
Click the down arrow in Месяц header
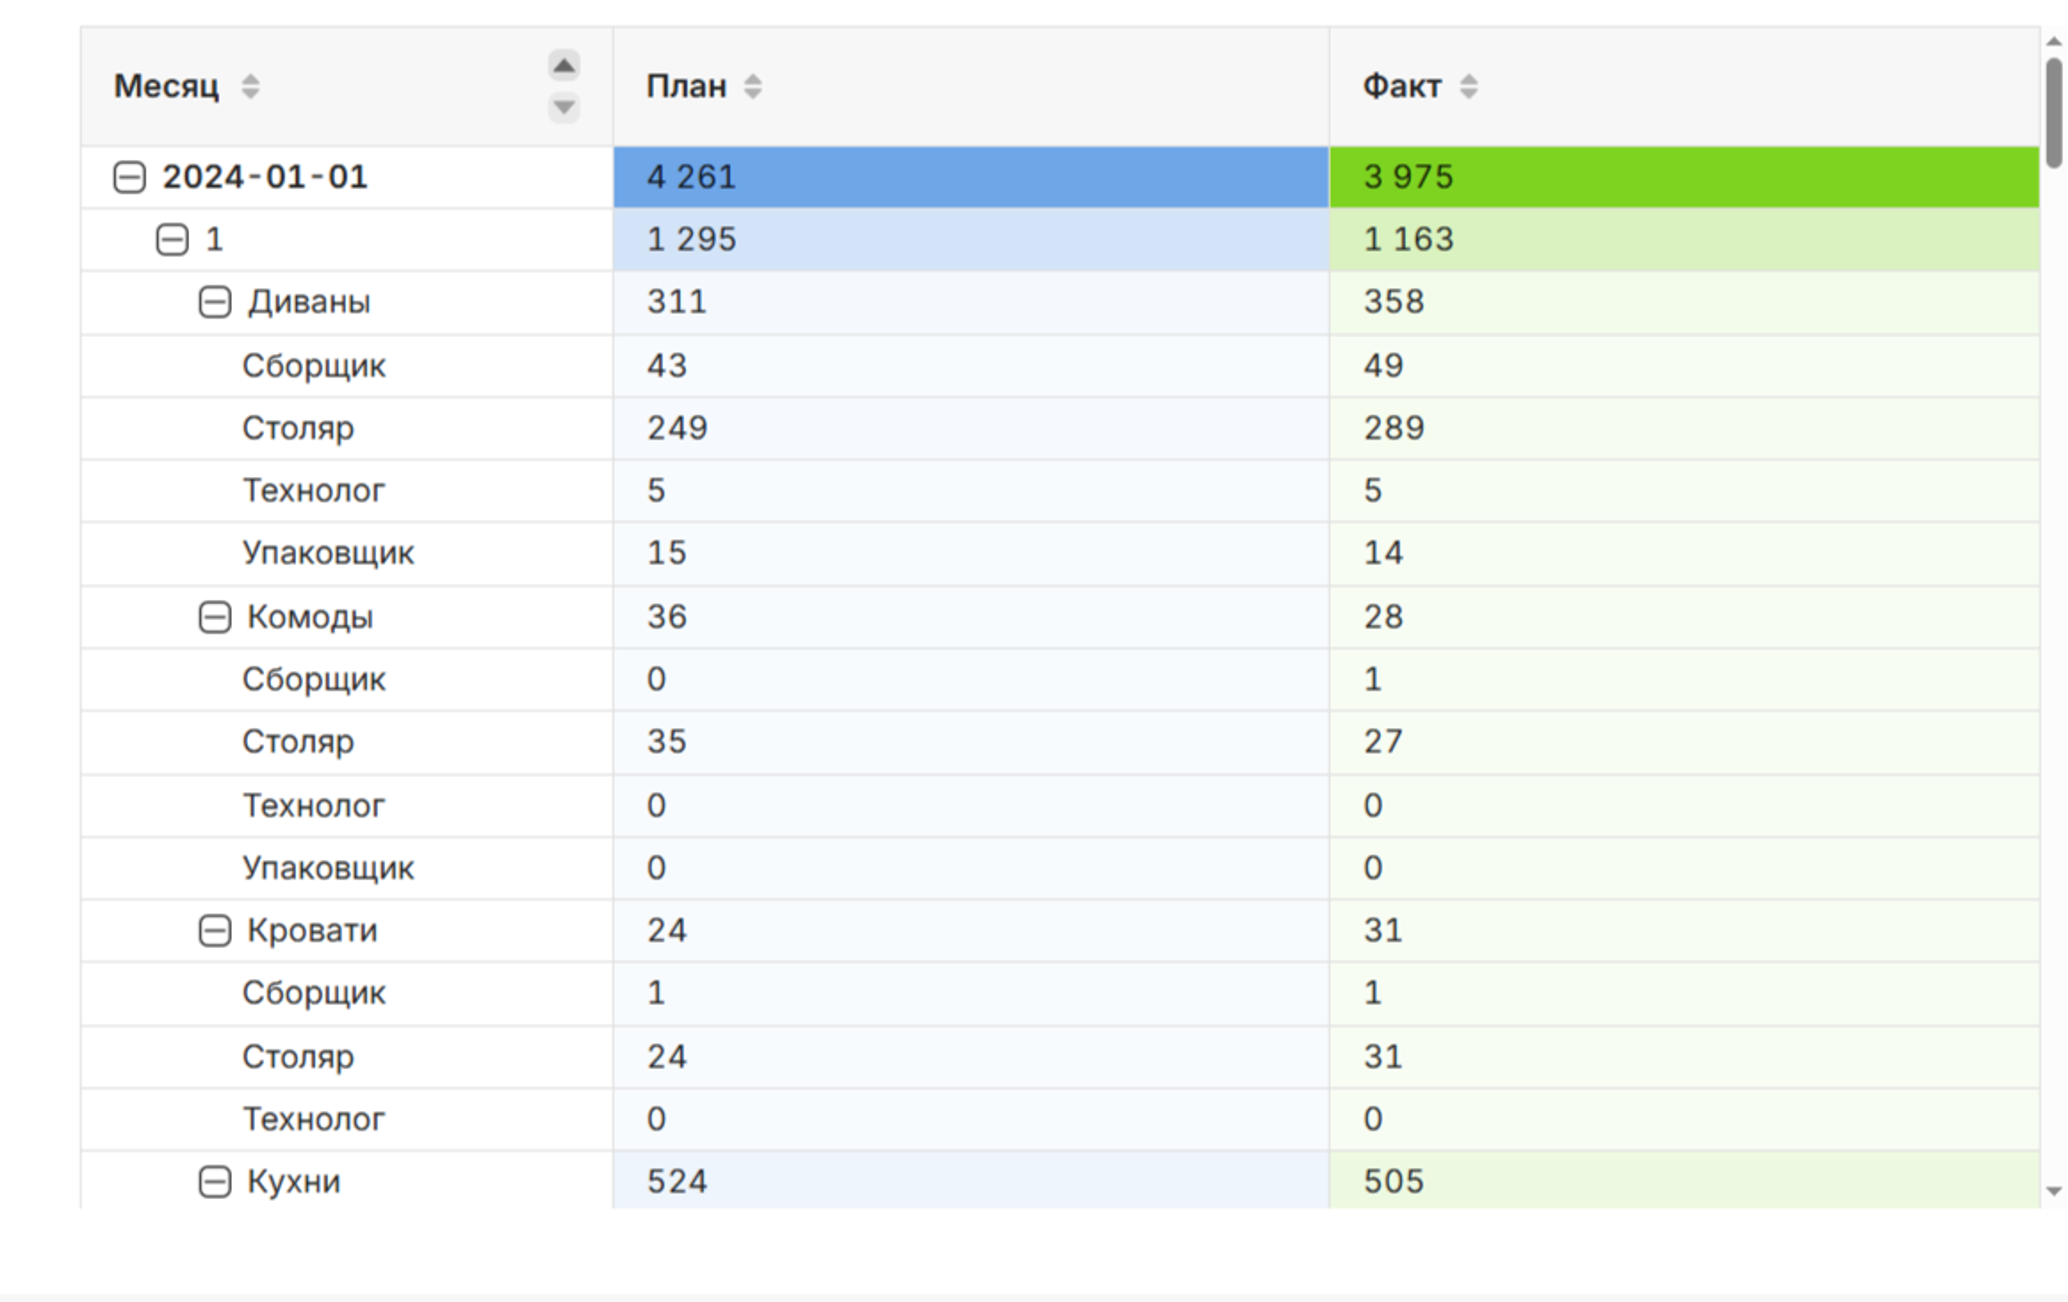tap(564, 106)
